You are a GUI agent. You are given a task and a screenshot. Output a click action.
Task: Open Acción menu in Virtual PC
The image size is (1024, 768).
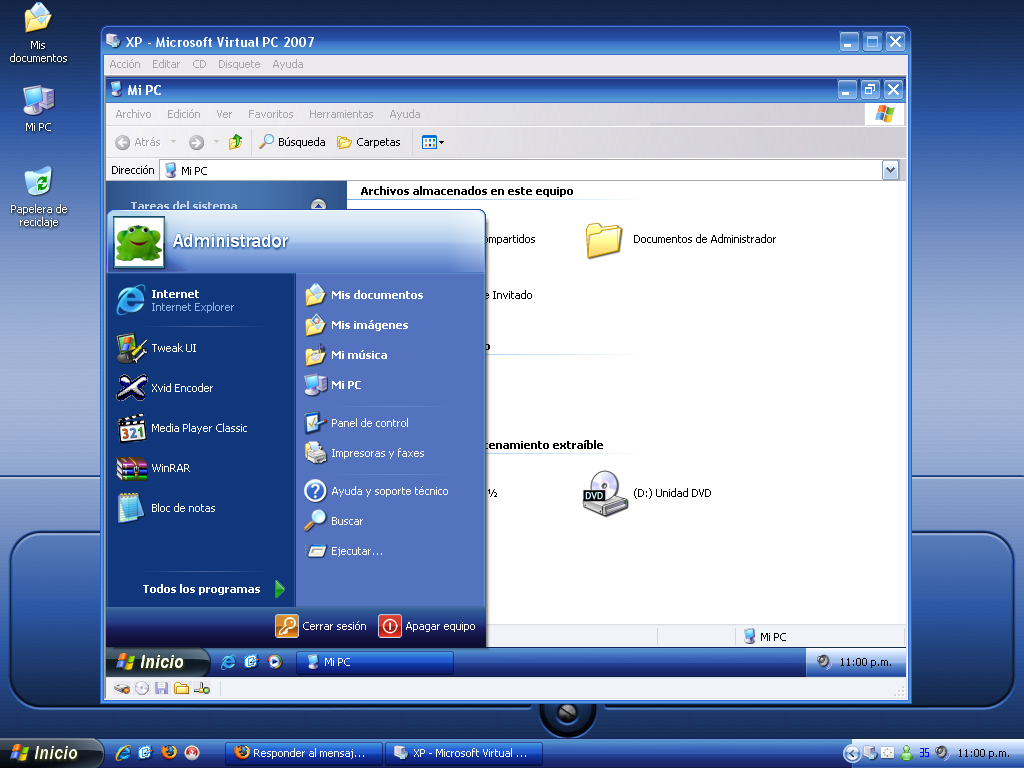125,64
